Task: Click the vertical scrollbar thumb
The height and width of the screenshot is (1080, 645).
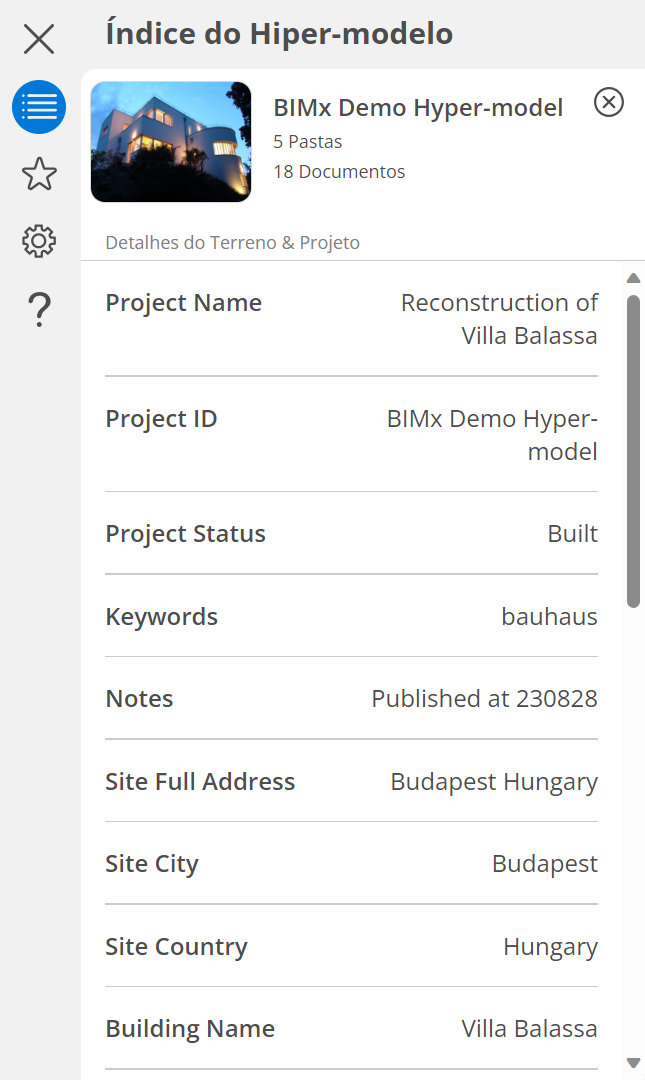Action: point(633,450)
